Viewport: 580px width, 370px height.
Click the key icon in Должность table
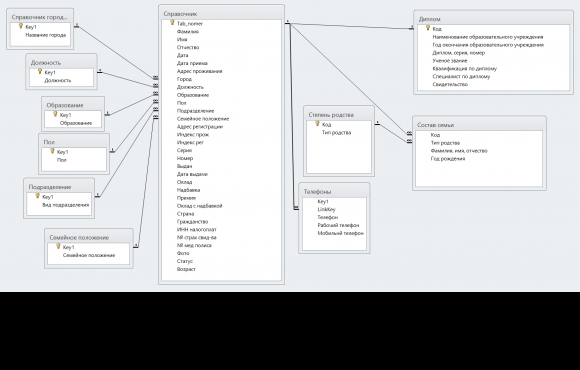pos(40,72)
